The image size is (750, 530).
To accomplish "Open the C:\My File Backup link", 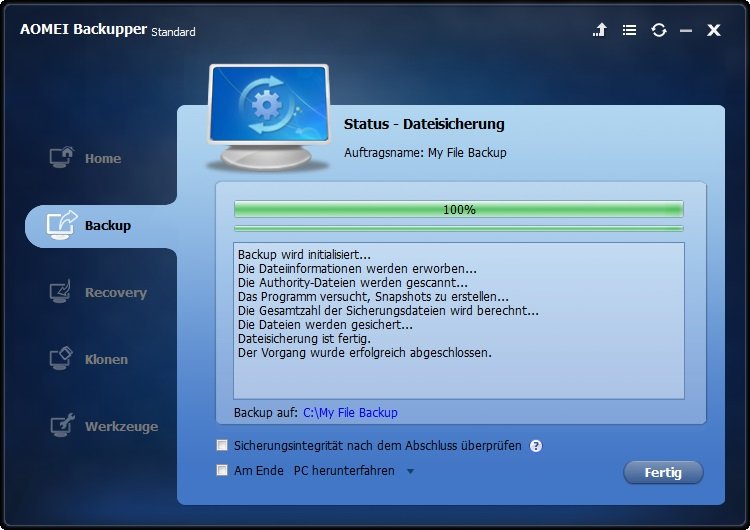I will tap(350, 412).
